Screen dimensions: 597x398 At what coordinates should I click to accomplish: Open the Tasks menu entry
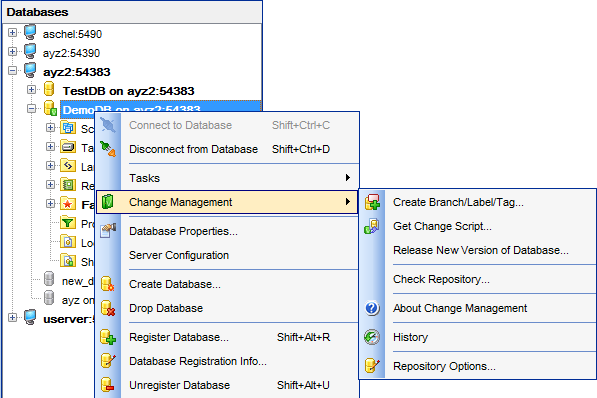click(x=227, y=178)
